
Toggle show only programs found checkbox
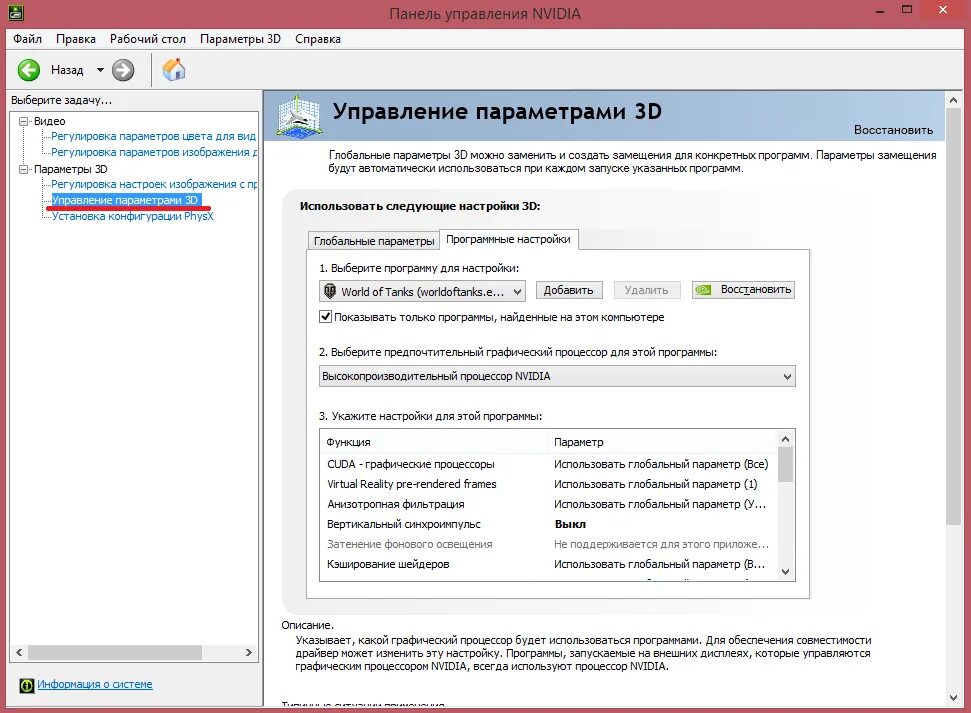325,317
